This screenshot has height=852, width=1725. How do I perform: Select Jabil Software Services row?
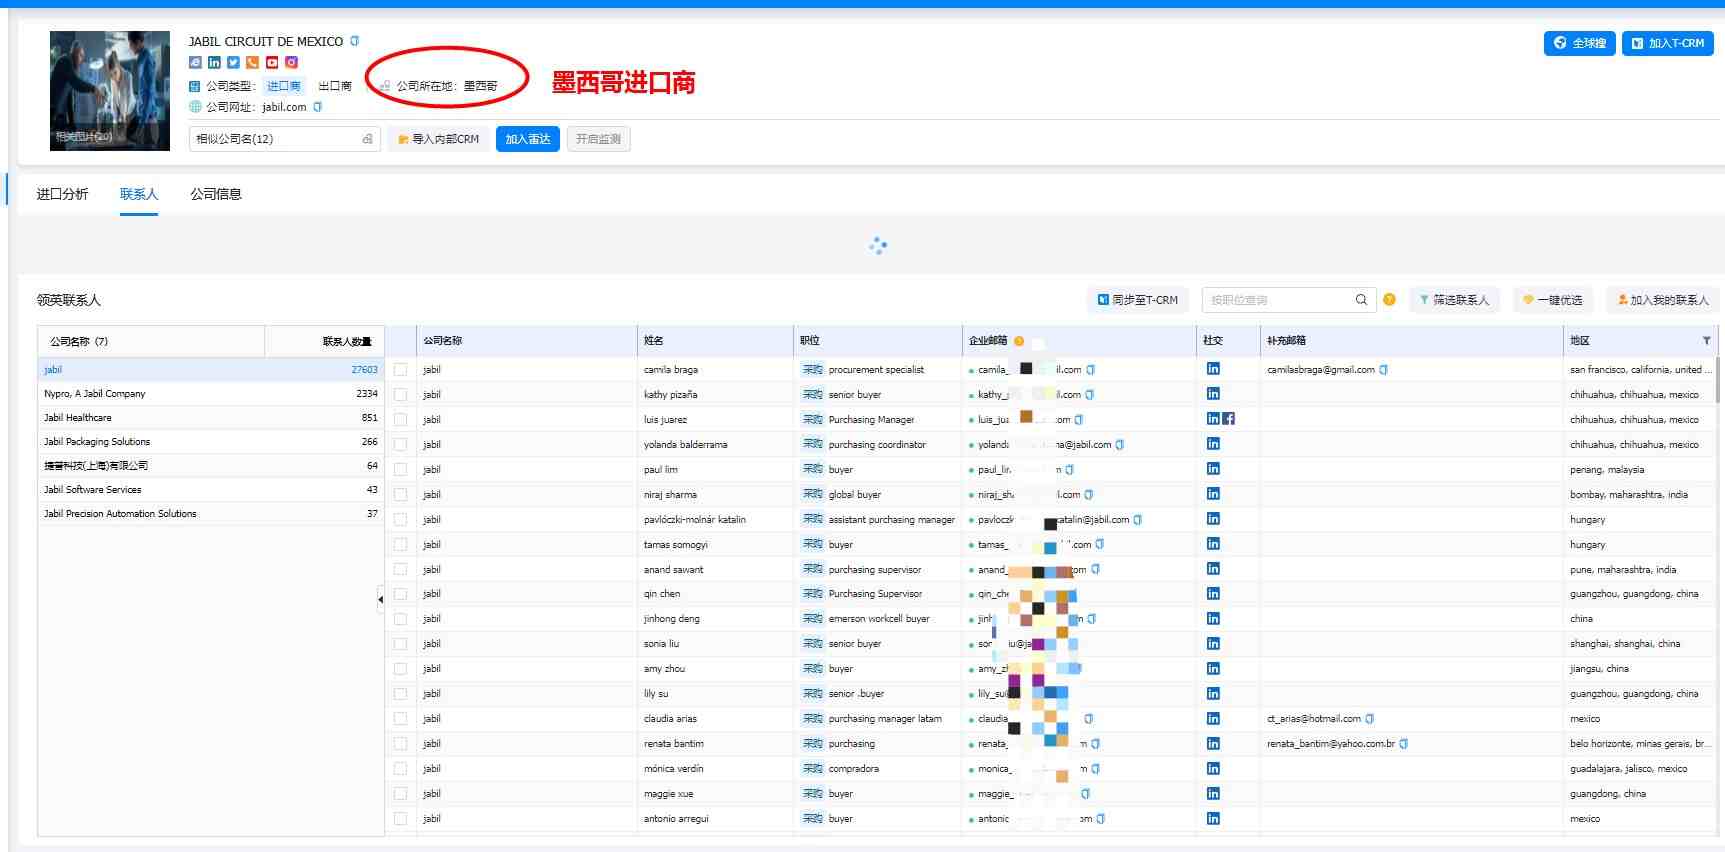coord(211,490)
